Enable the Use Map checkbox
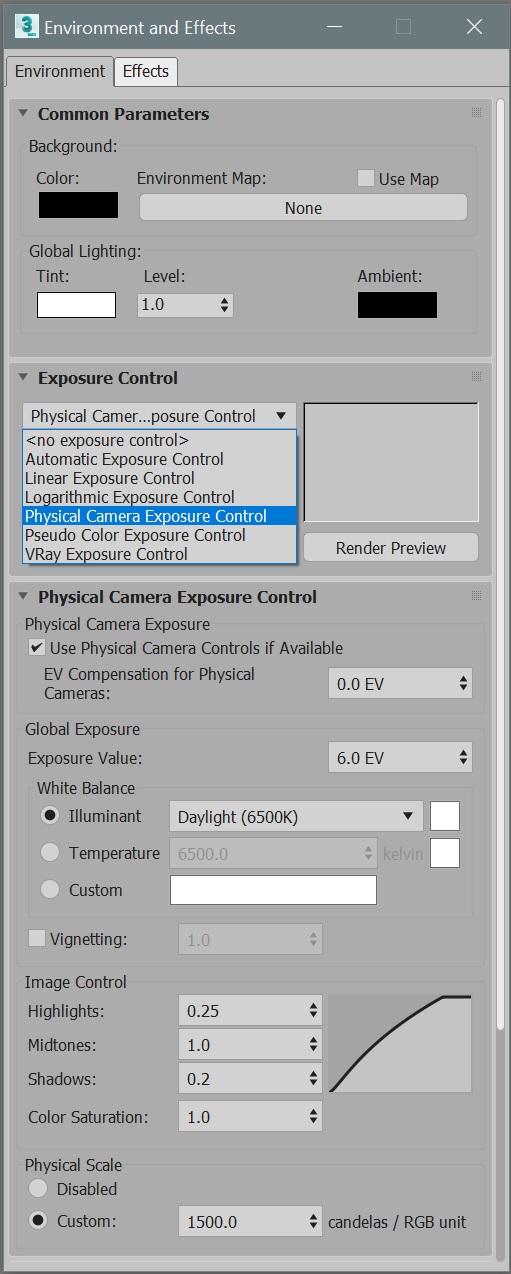 pyautogui.click(x=366, y=179)
